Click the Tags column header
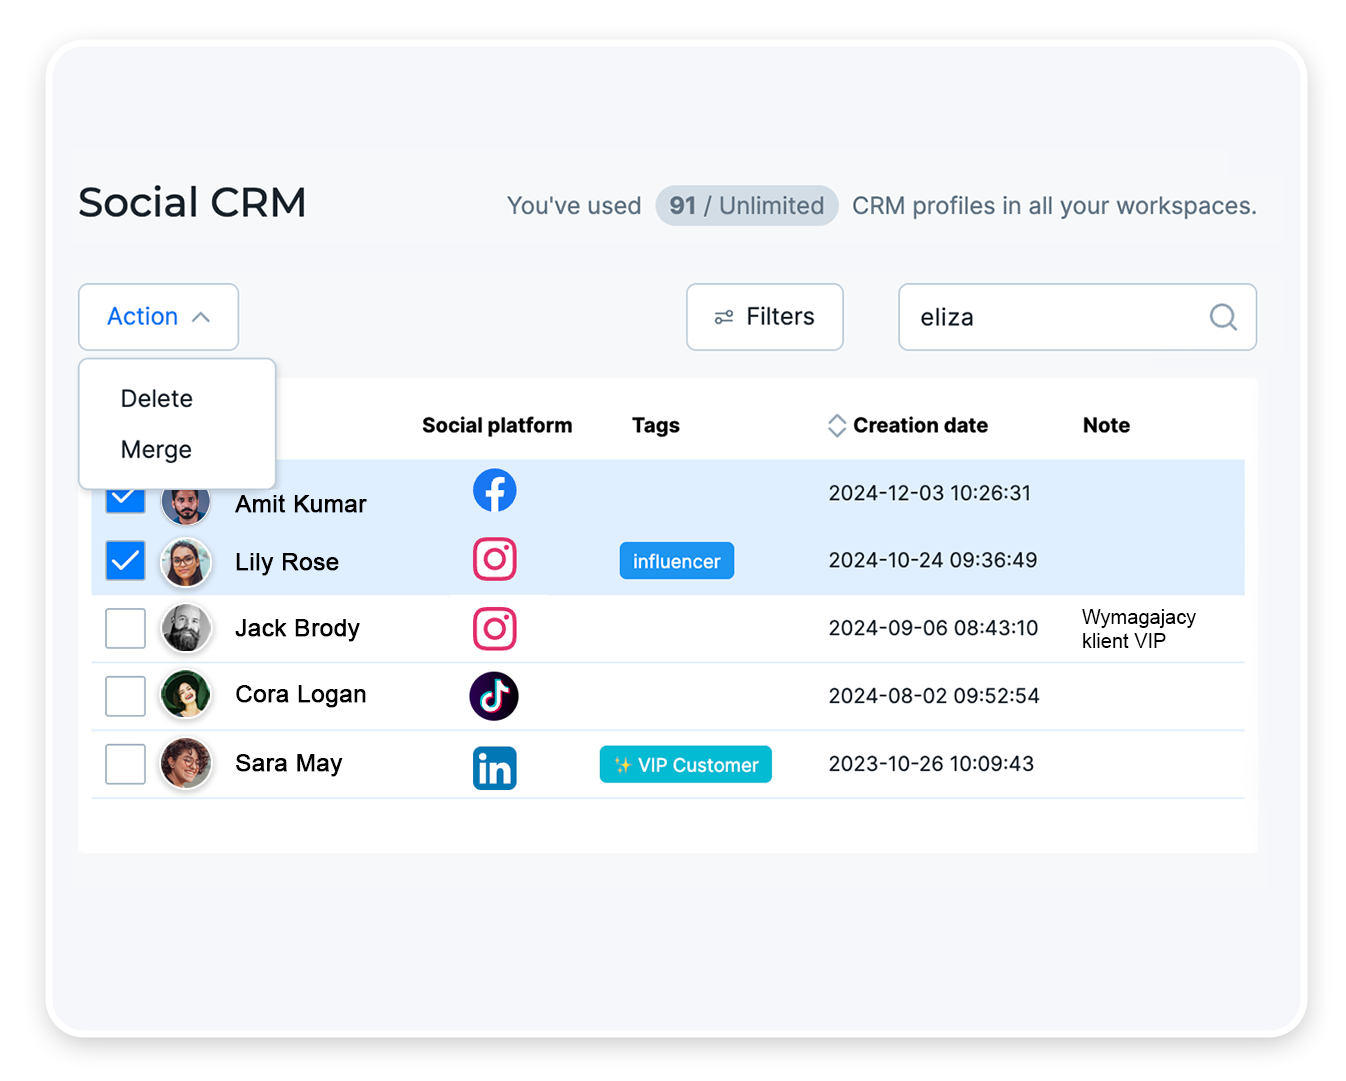The image size is (1346, 1081). [656, 425]
